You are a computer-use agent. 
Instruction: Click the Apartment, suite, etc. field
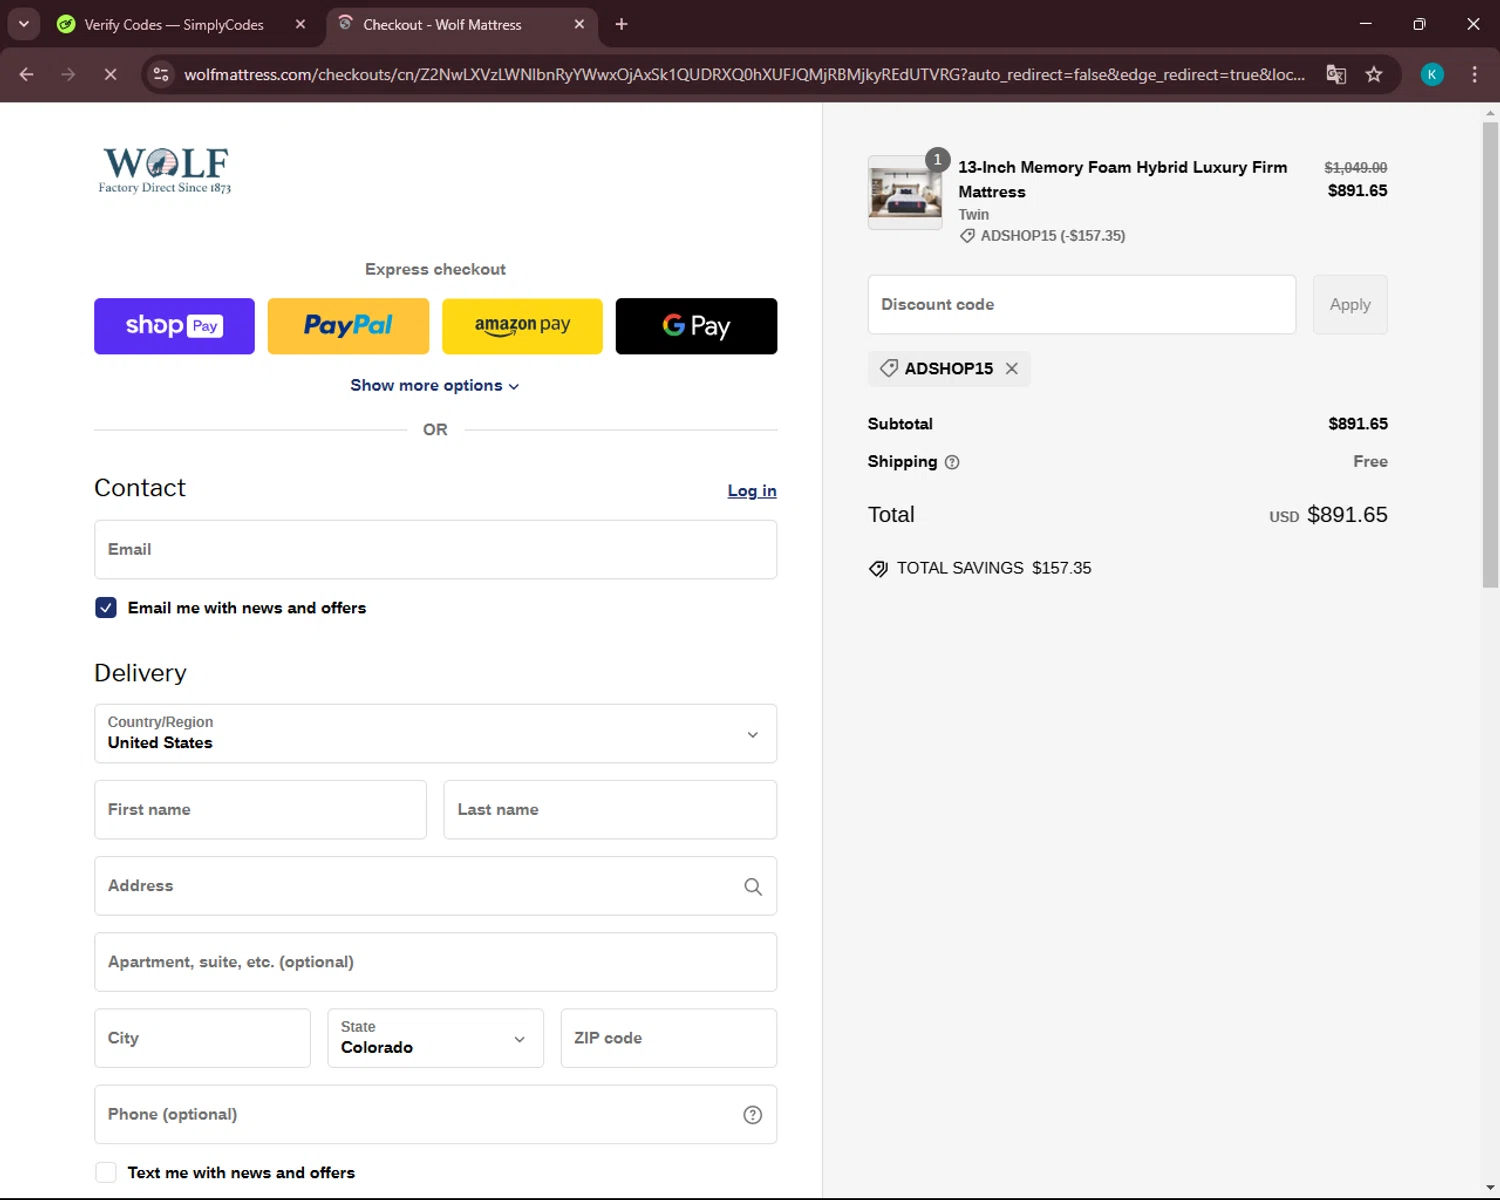click(435, 962)
